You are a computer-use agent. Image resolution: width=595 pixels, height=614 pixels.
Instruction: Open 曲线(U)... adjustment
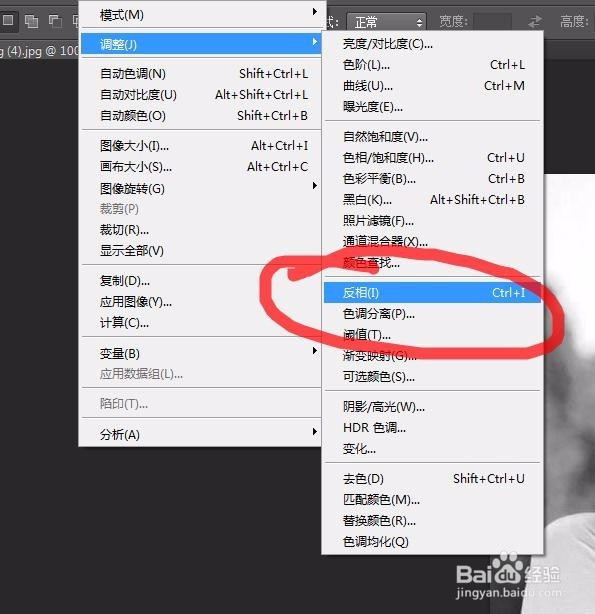(x=432, y=86)
